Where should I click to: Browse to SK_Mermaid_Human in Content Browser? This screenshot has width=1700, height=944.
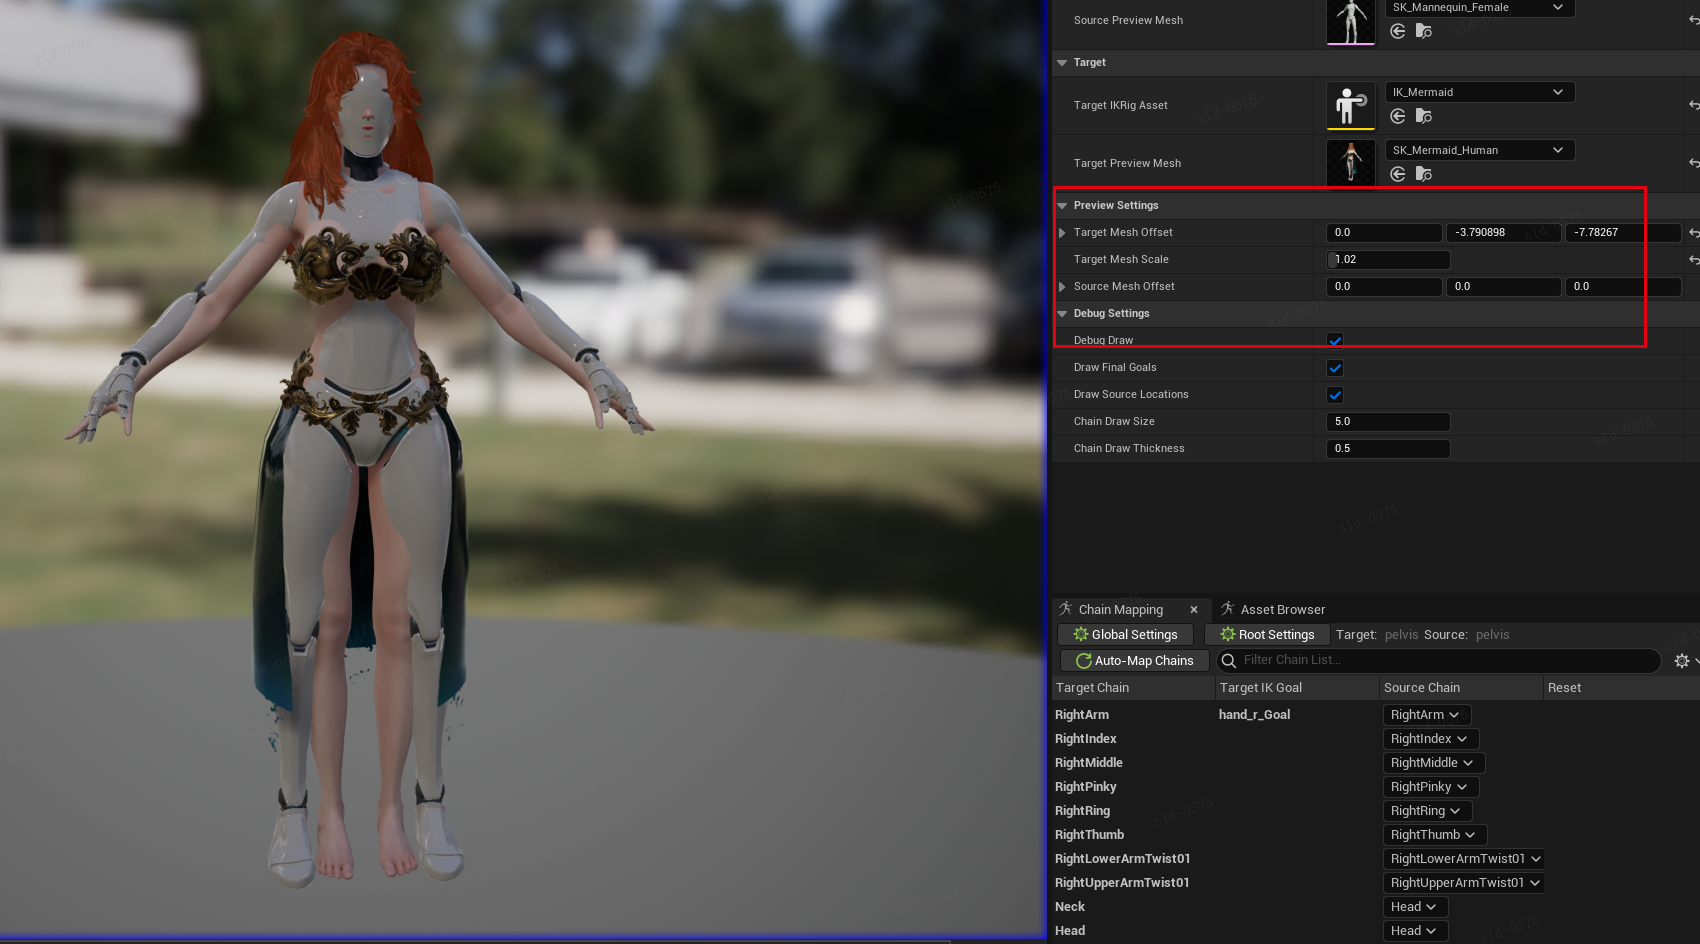point(1424,174)
